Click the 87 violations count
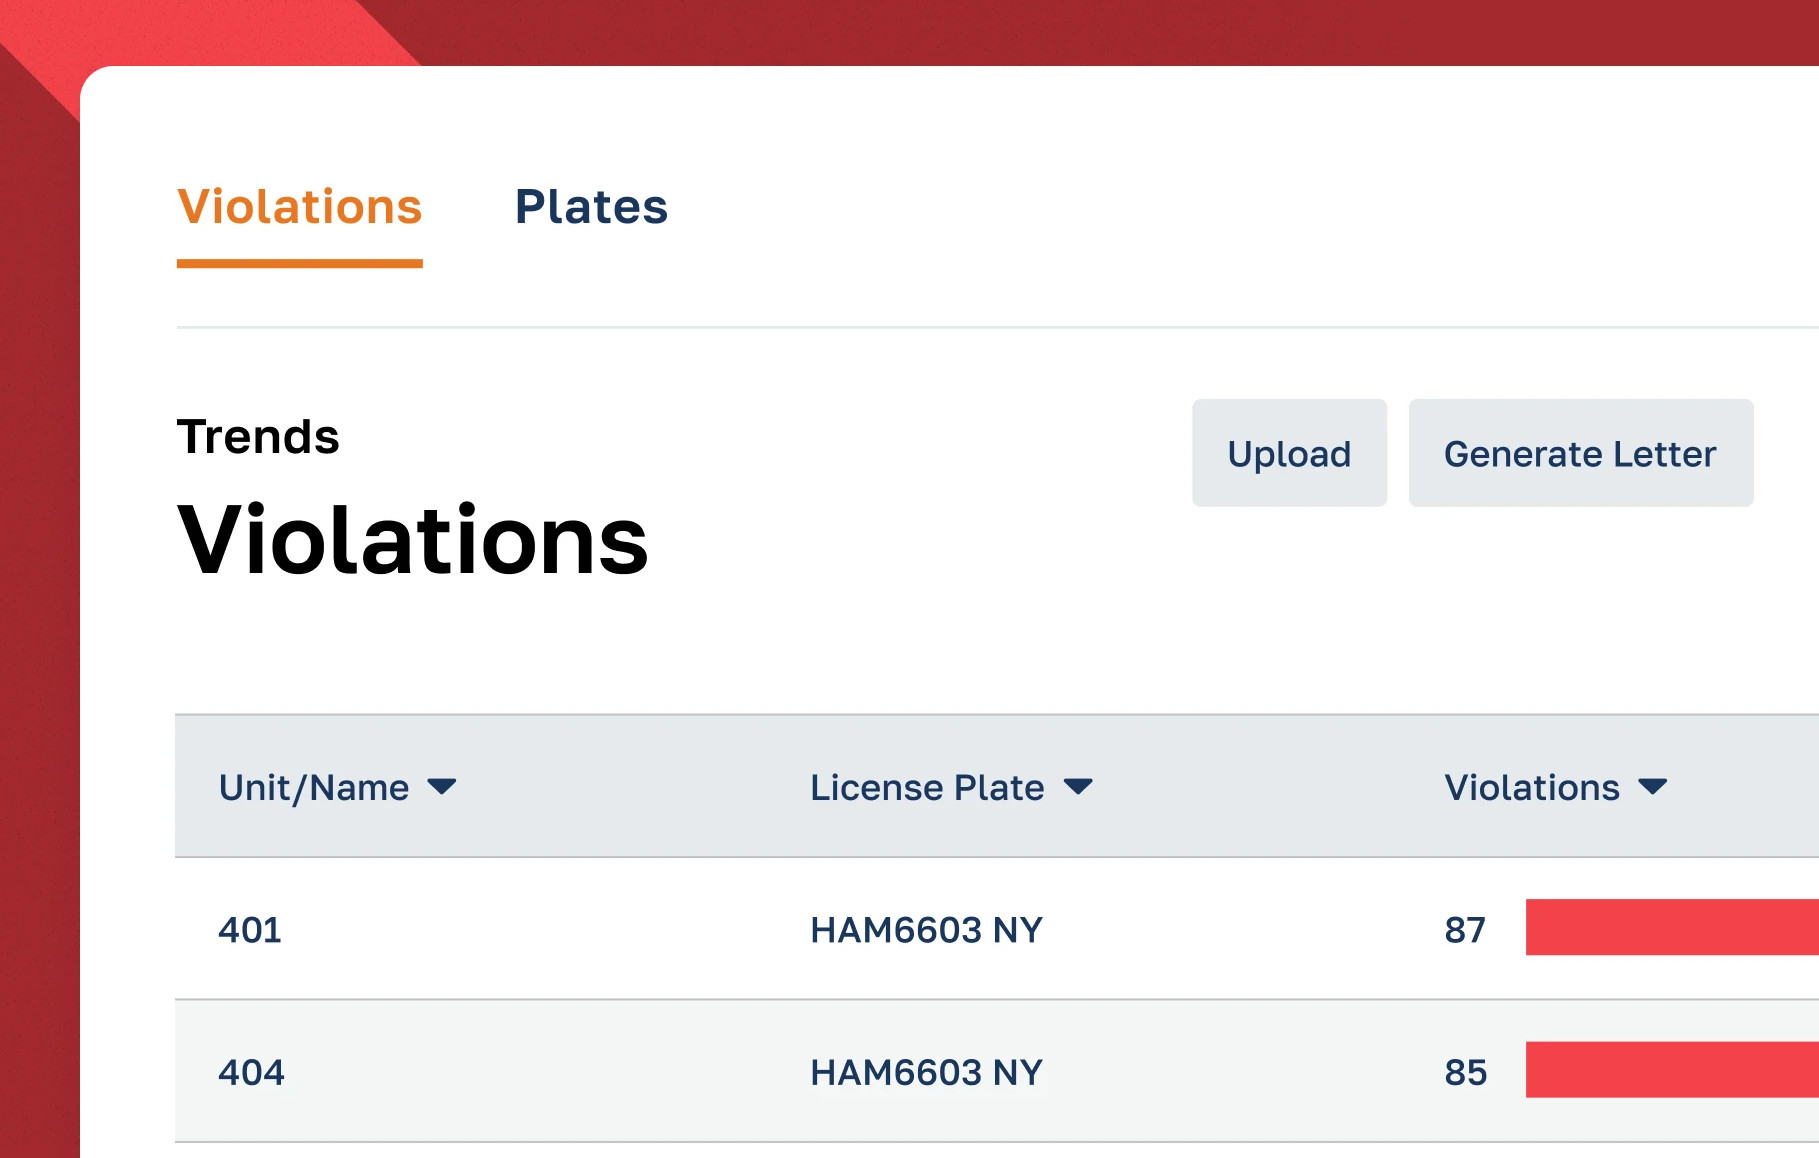This screenshot has width=1819, height=1158. [1464, 930]
